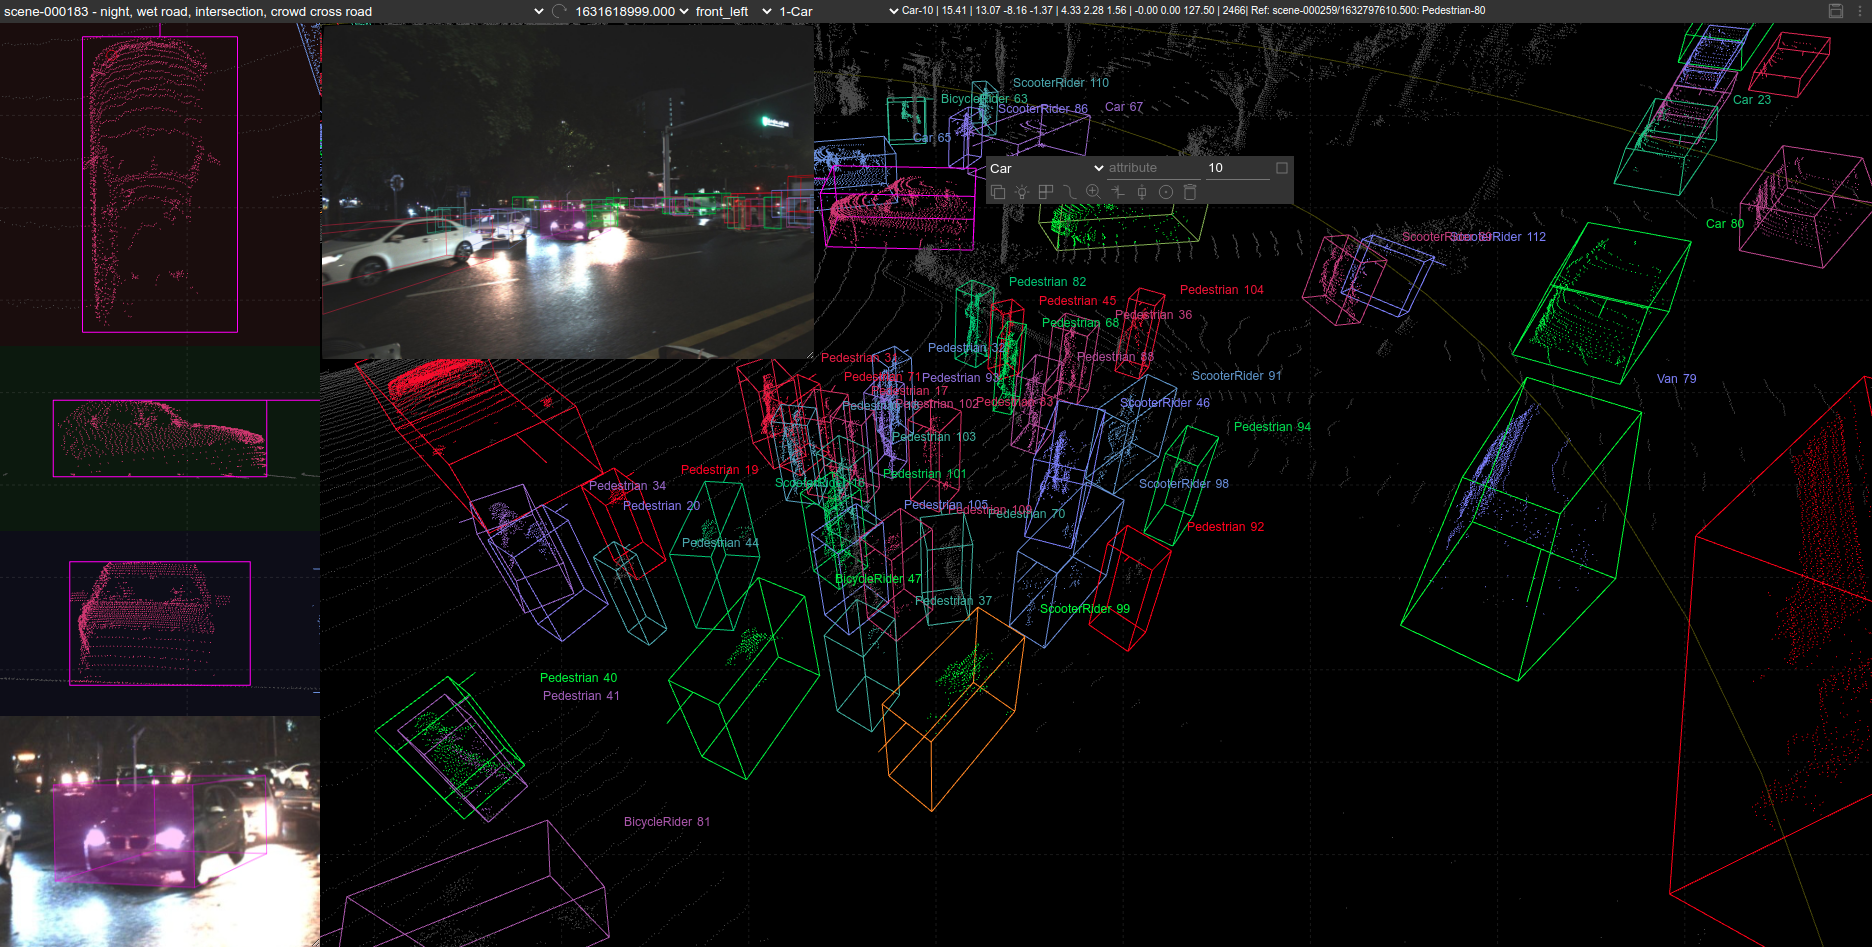Click the grid squares icon in object toolbar

[1045, 192]
